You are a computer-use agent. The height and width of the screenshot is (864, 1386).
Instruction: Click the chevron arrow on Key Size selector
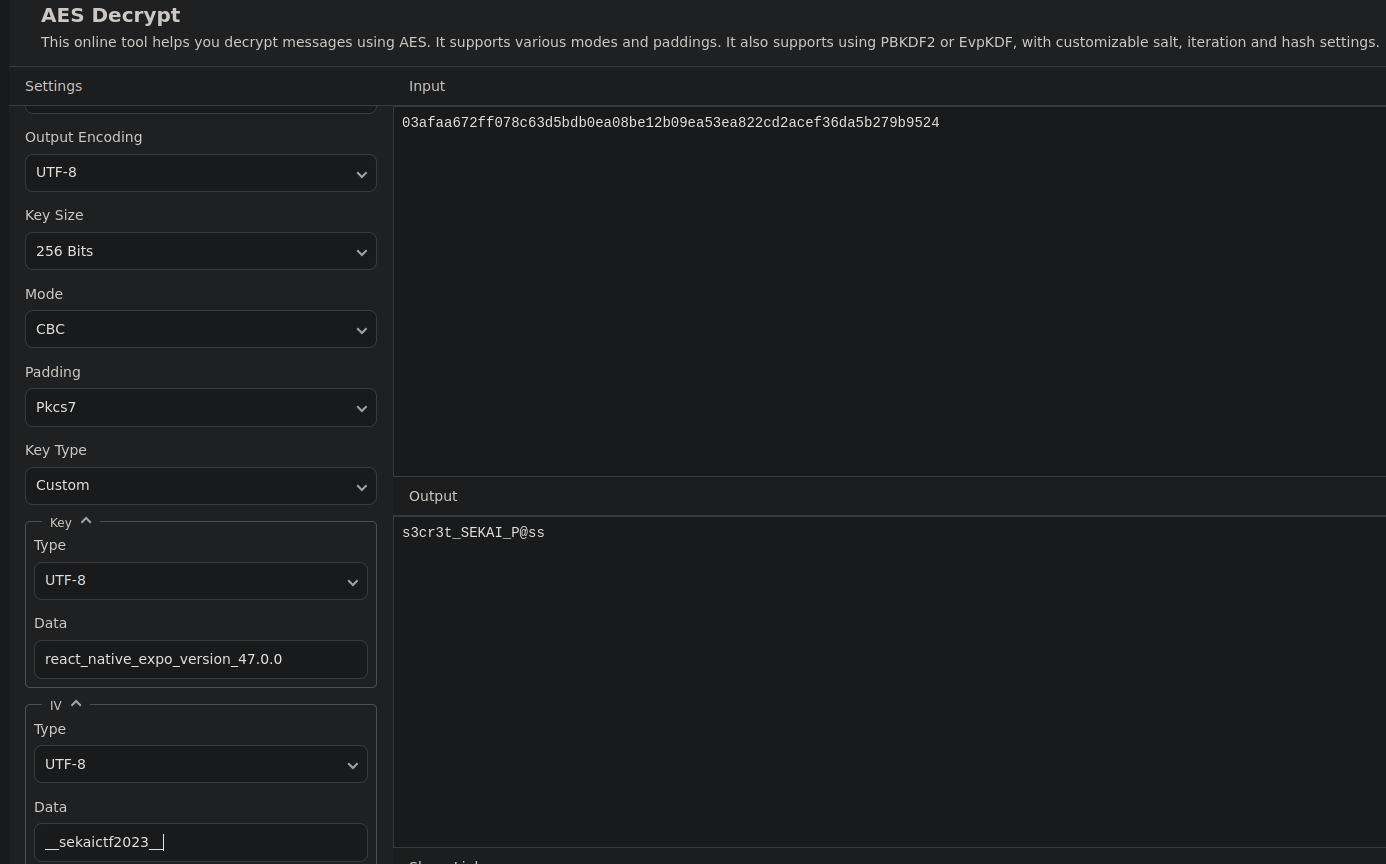pyautogui.click(x=361, y=251)
